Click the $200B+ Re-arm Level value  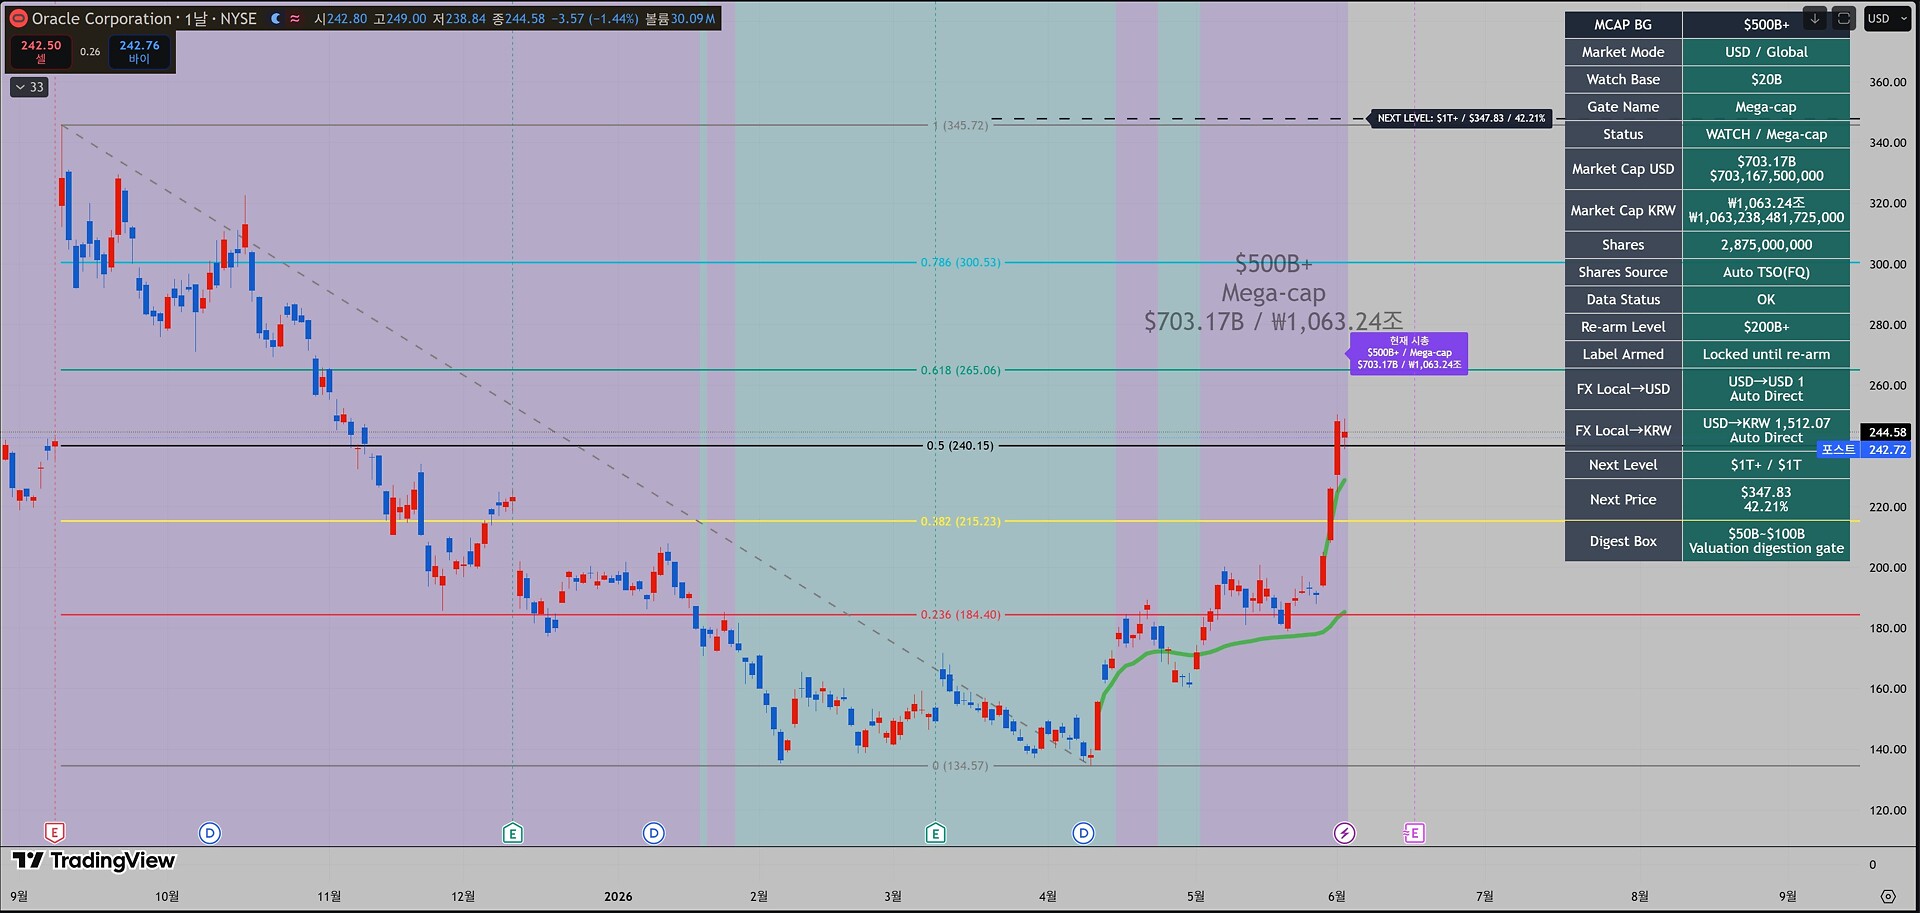pos(1766,327)
